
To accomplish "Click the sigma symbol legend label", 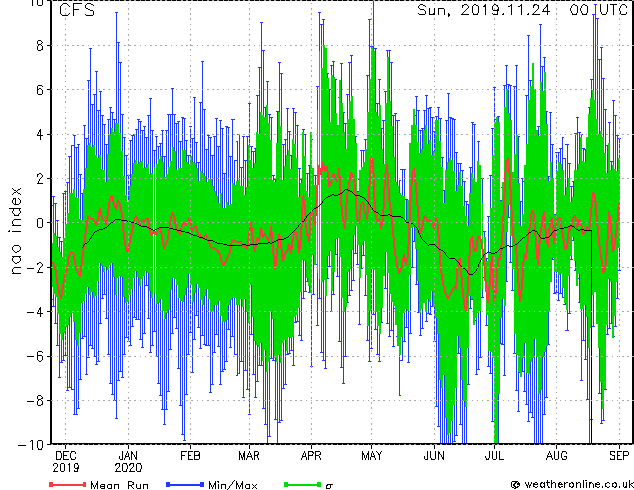I will click(x=329, y=486).
